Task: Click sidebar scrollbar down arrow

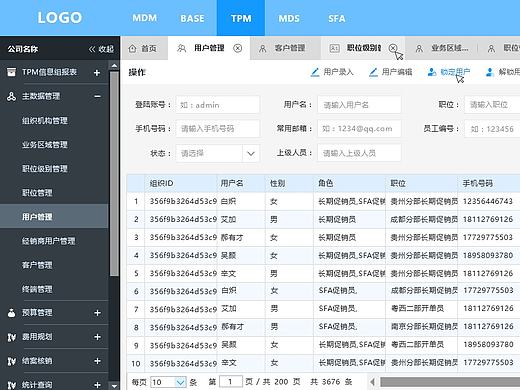Action: point(114,386)
